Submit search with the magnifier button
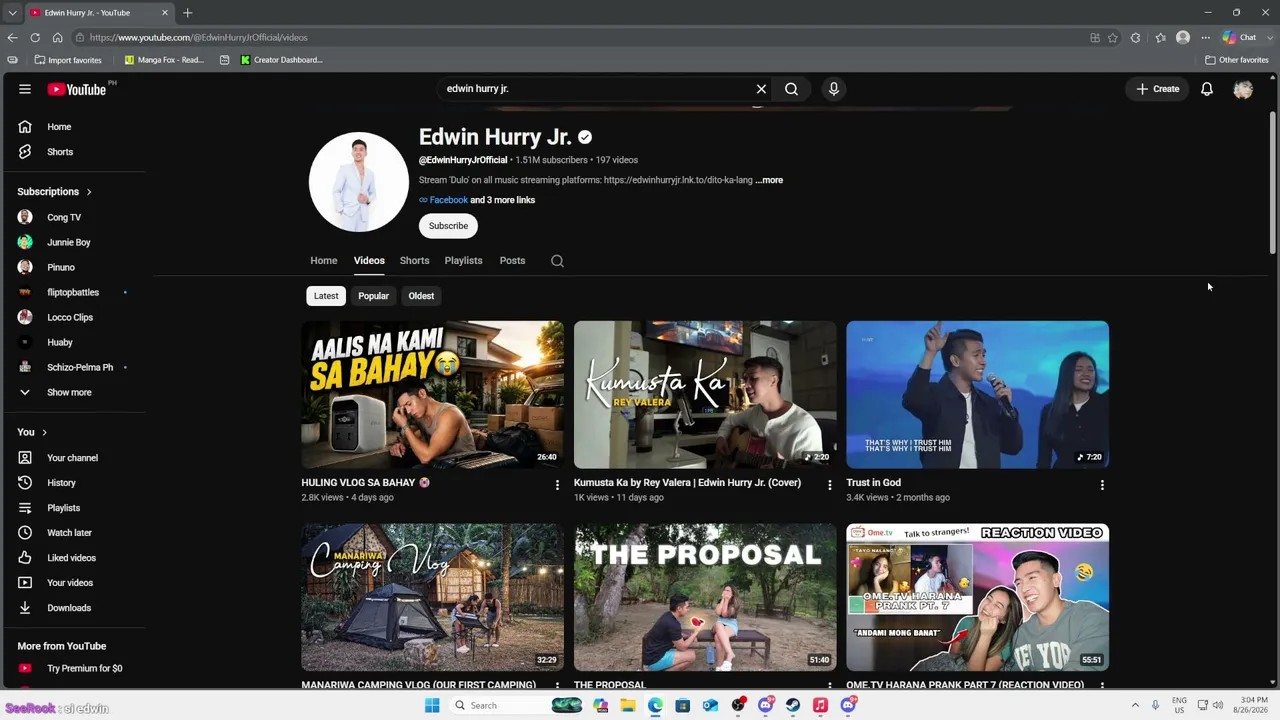 coord(791,89)
